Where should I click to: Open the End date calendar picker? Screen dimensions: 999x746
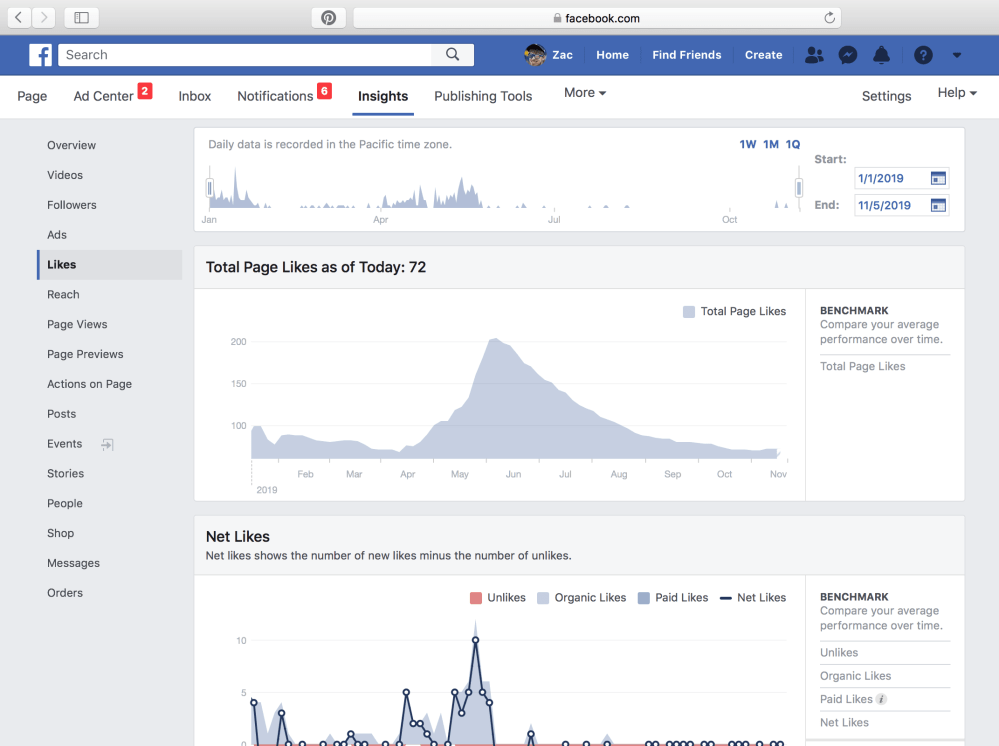click(938, 205)
